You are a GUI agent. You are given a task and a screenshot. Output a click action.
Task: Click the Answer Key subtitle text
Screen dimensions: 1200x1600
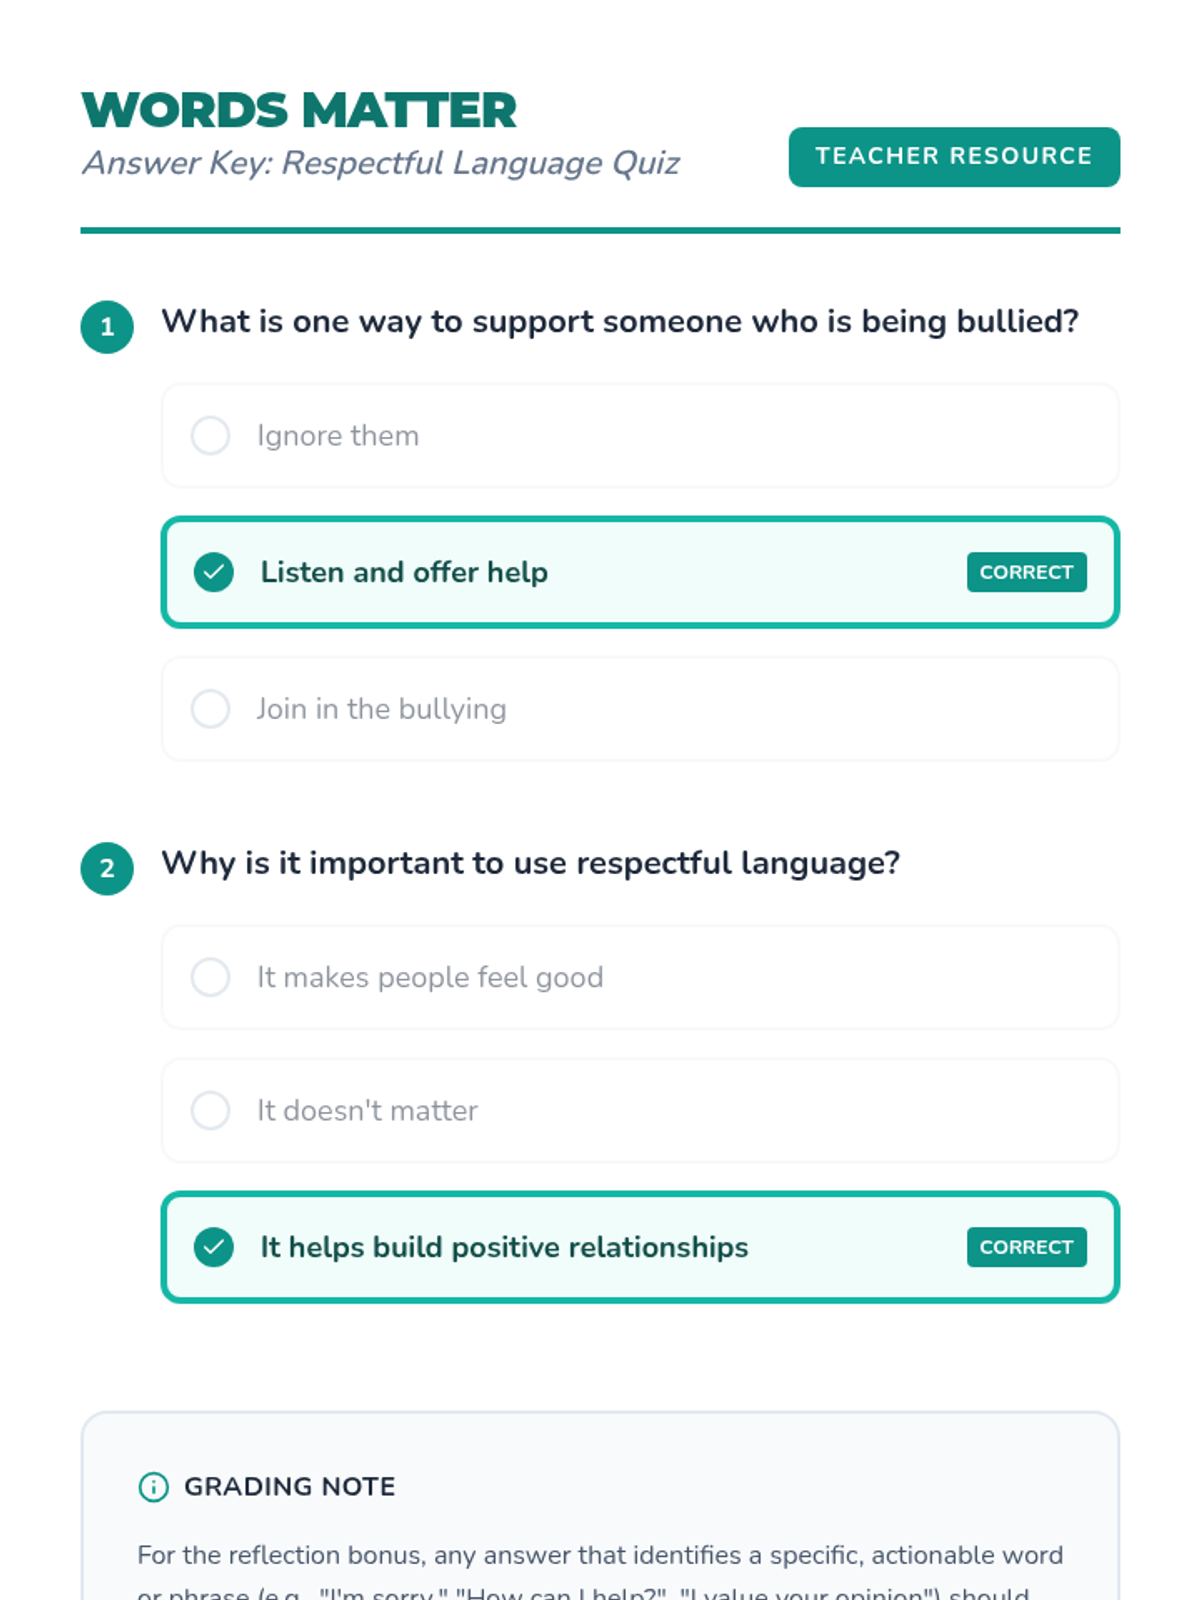[x=381, y=163]
